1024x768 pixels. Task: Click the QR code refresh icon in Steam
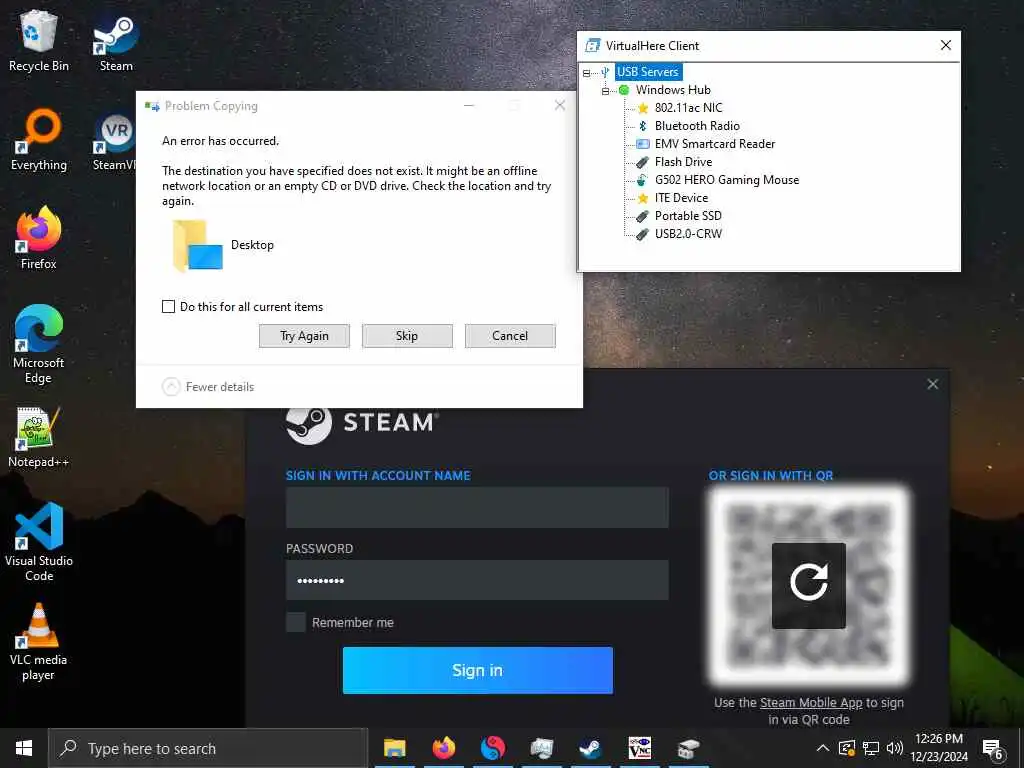pyautogui.click(x=808, y=586)
